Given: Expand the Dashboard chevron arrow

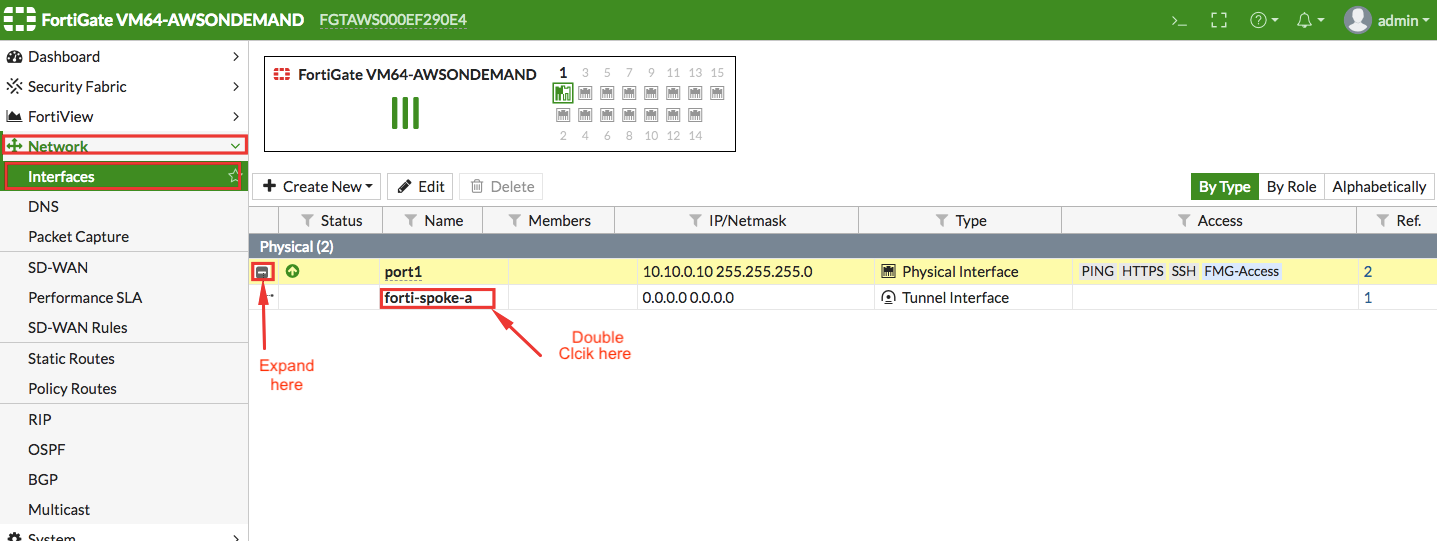Looking at the screenshot, I should tap(236, 57).
